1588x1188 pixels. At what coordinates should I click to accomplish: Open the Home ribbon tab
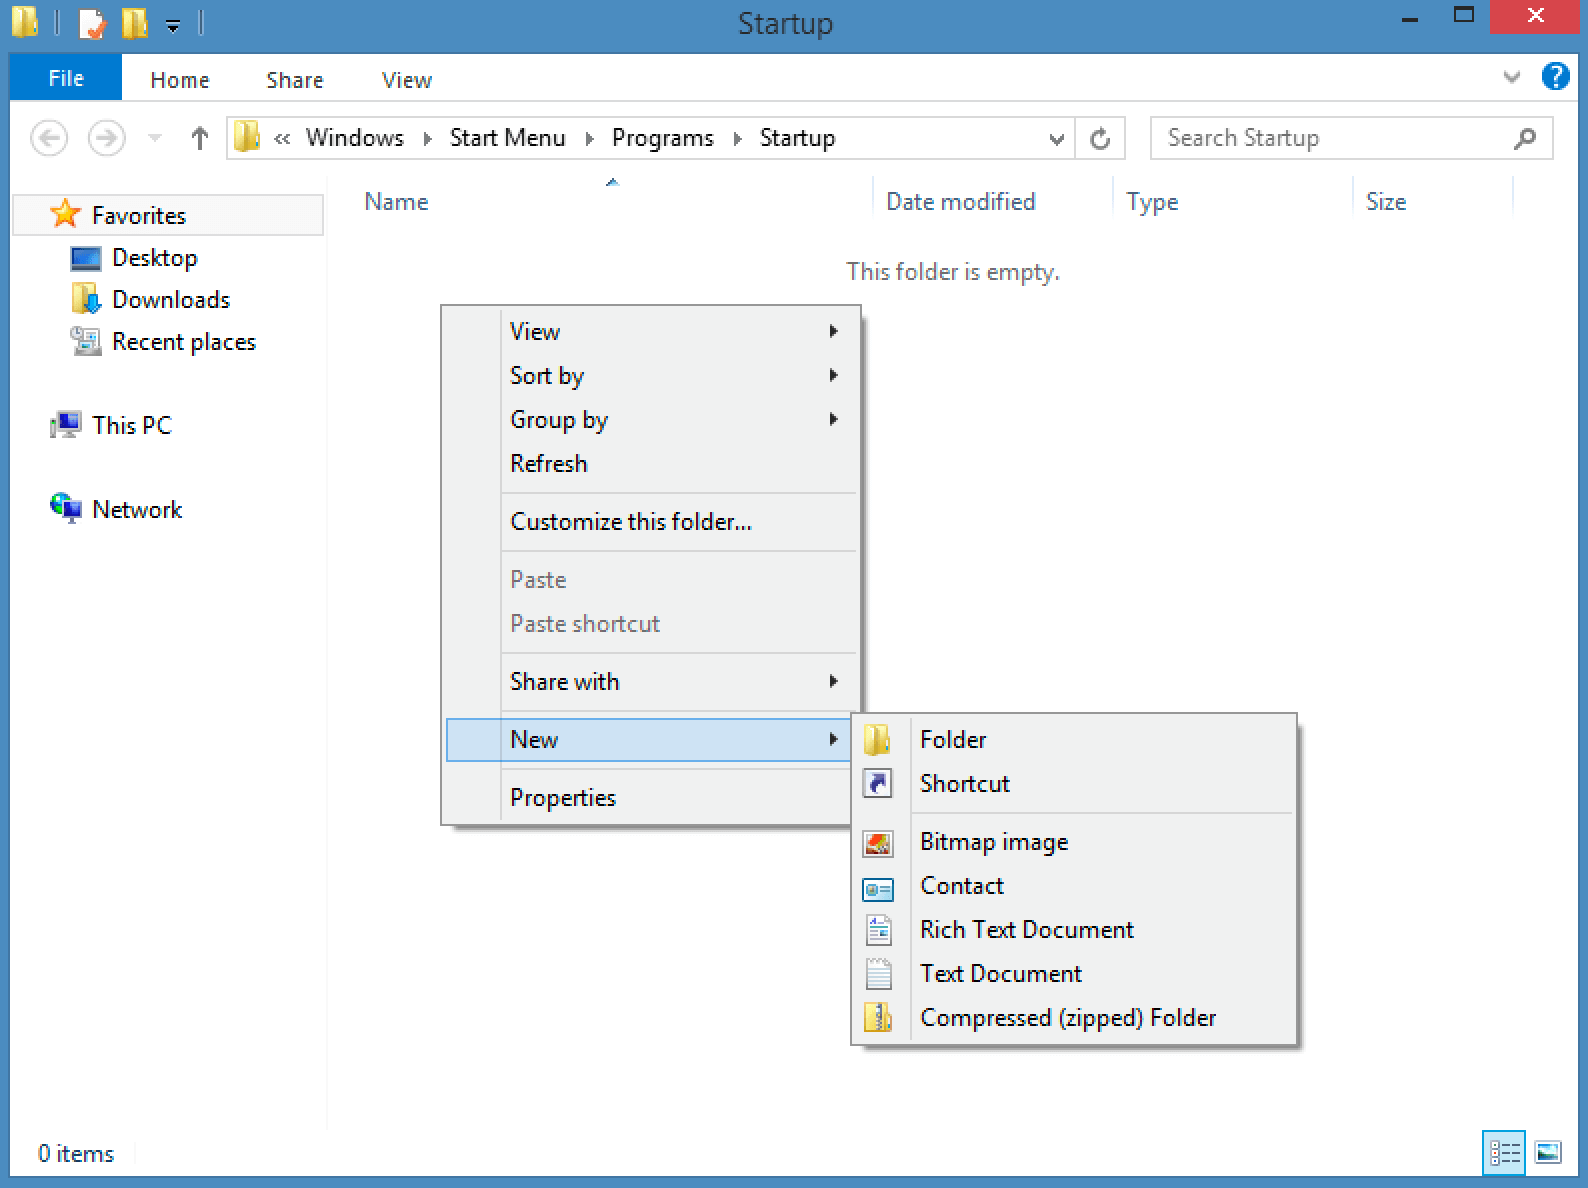180,80
